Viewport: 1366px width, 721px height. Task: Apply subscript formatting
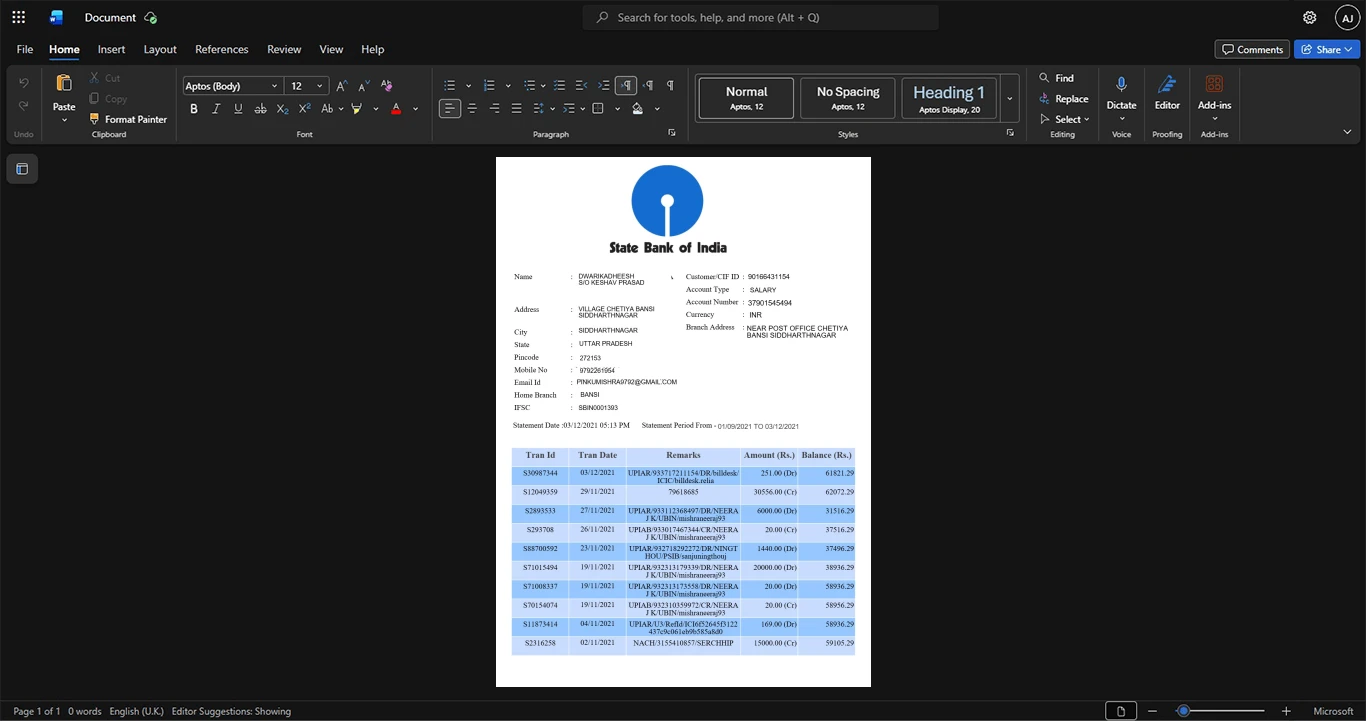click(282, 108)
